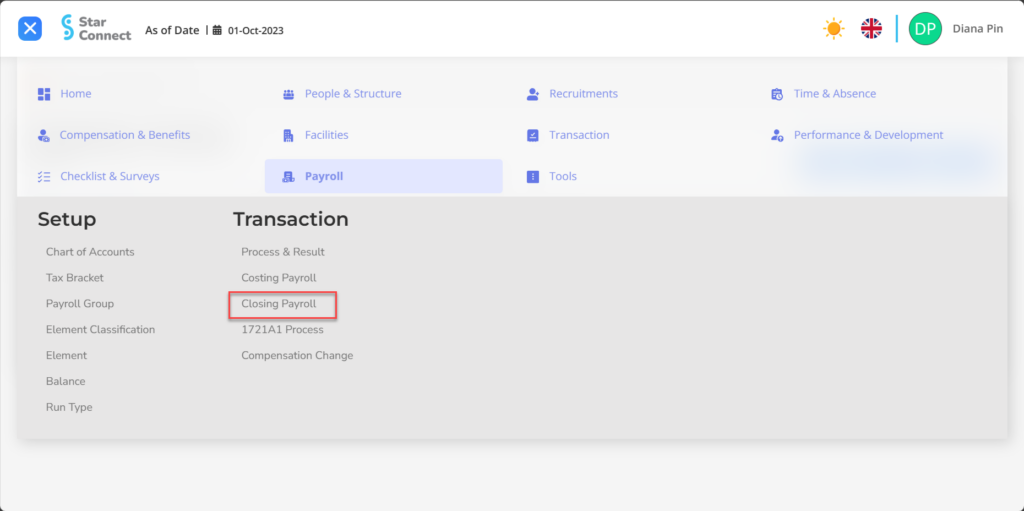Open the Tax Bracket setup page
1024x511 pixels.
click(x=74, y=278)
